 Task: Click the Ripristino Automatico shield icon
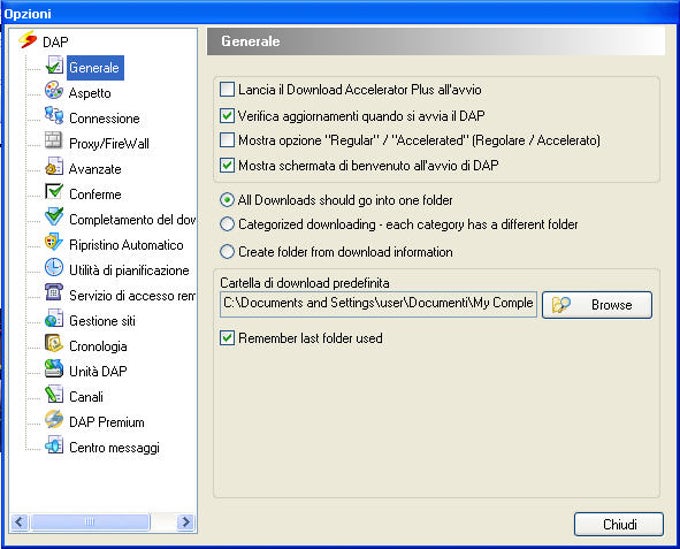click(x=54, y=242)
